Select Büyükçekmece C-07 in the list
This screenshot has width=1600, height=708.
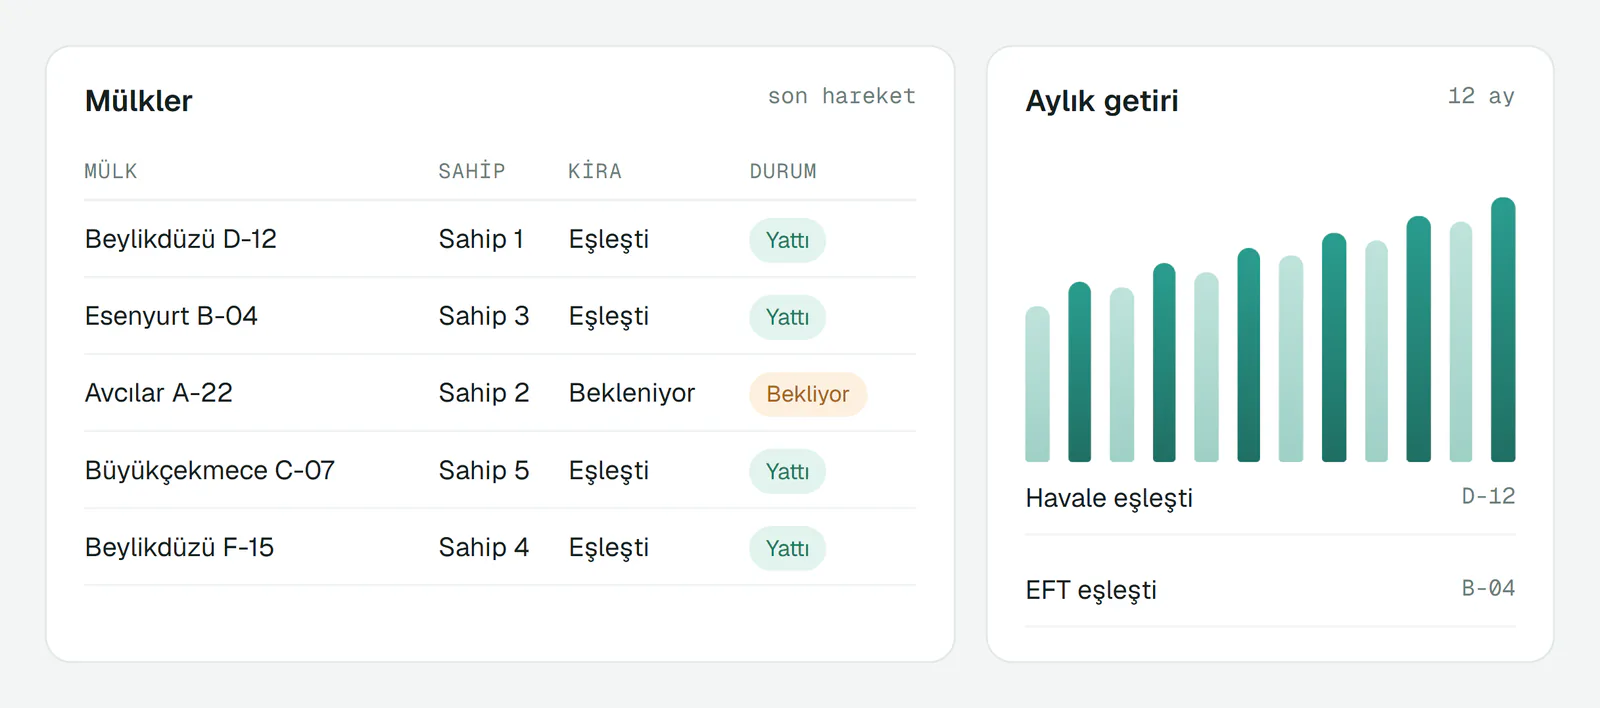(500, 470)
